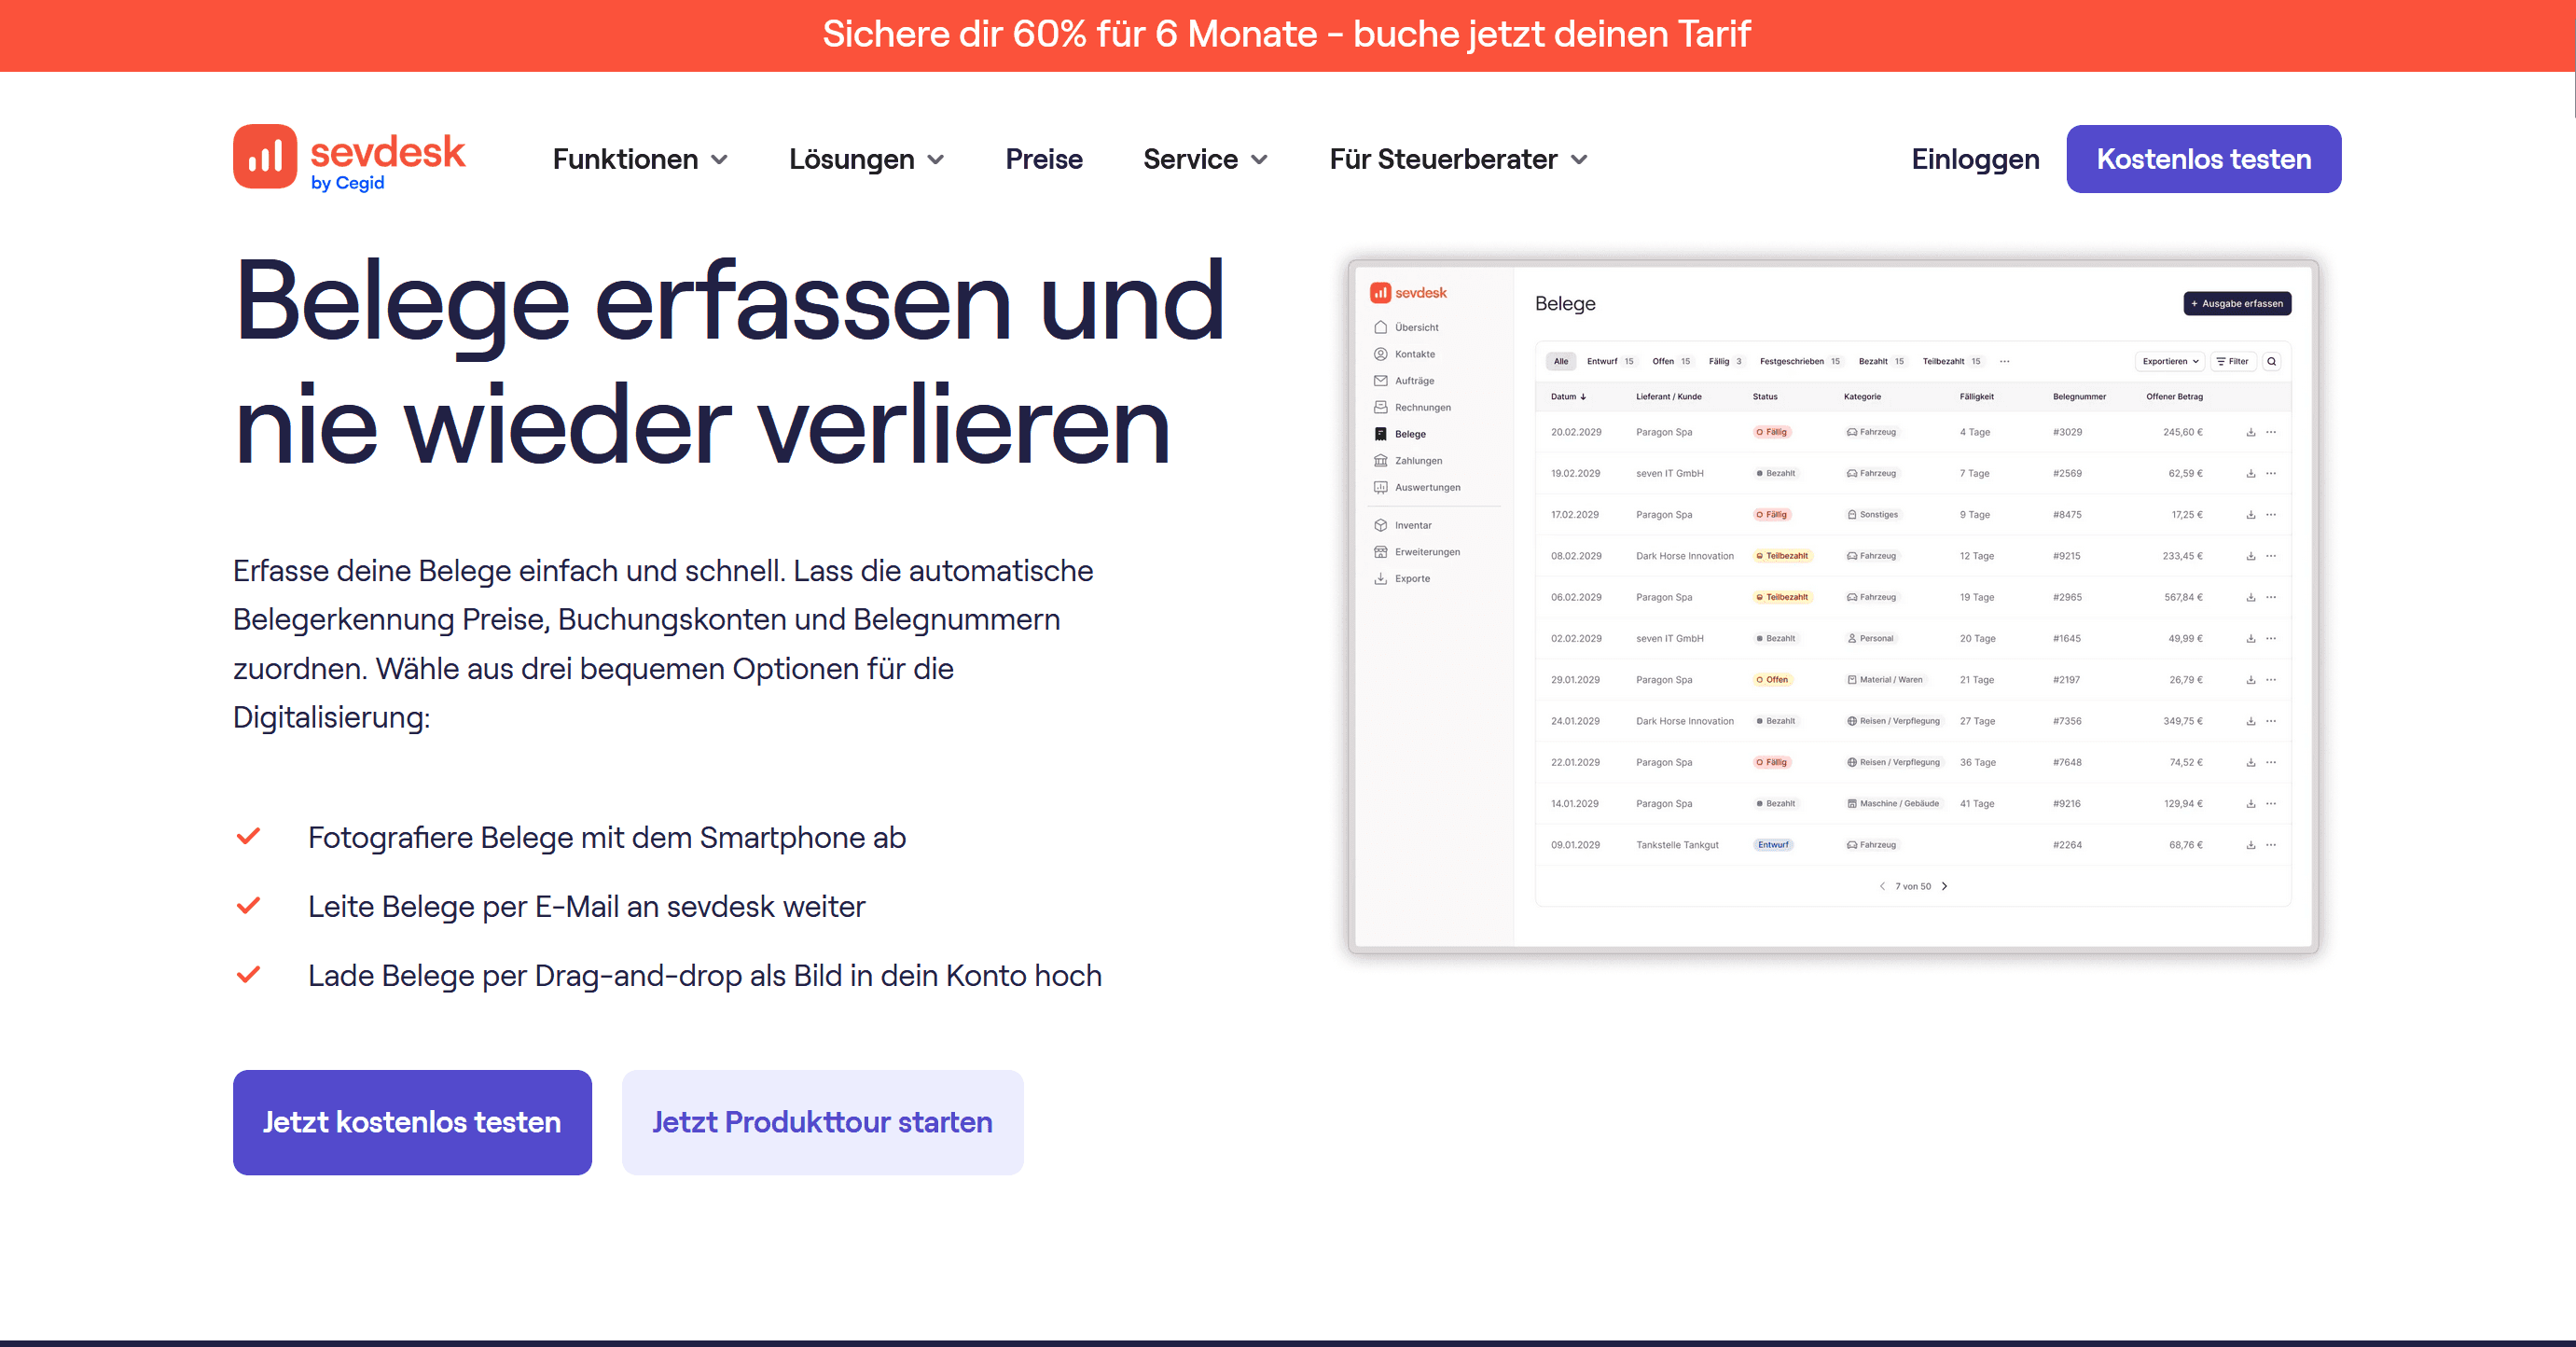Expand the Service dropdown
The width and height of the screenshot is (2576, 1347).
[1205, 159]
